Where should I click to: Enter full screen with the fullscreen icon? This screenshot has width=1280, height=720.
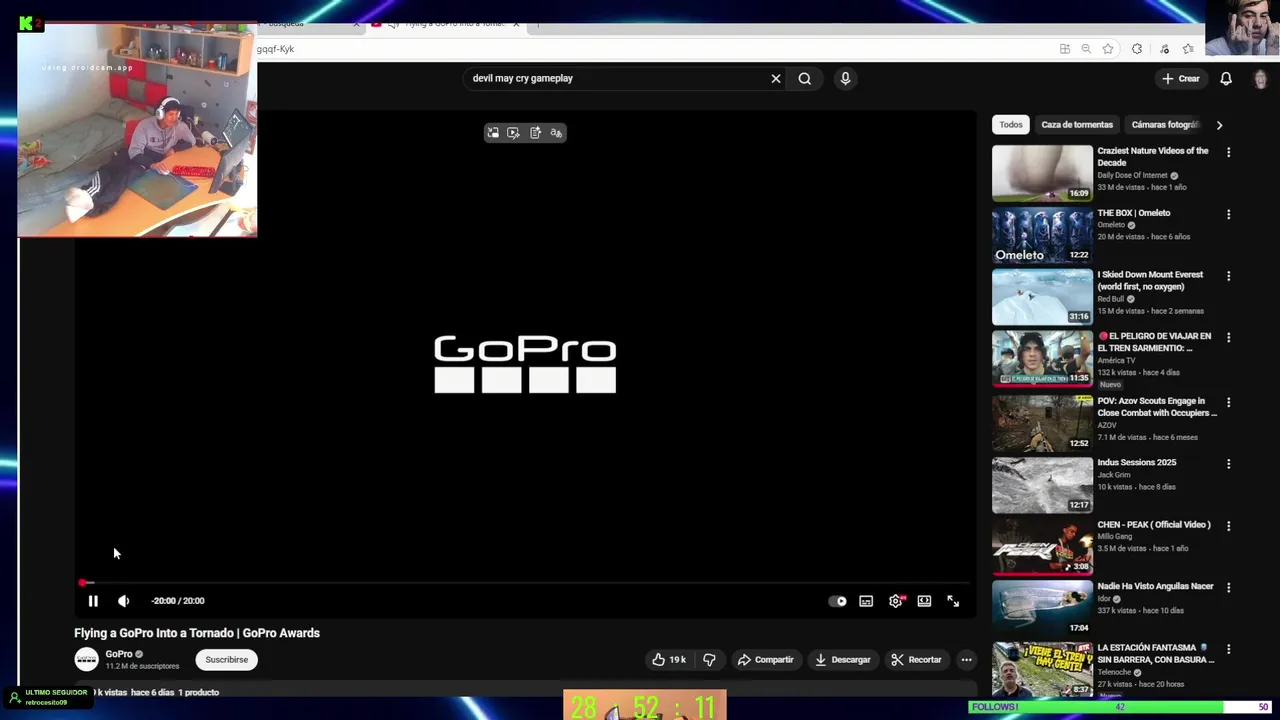[953, 601]
